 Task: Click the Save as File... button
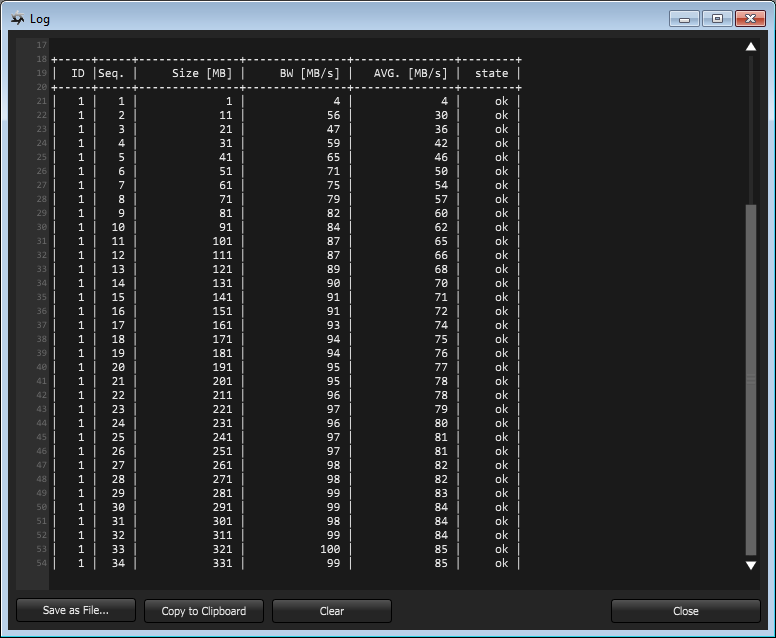click(76, 610)
